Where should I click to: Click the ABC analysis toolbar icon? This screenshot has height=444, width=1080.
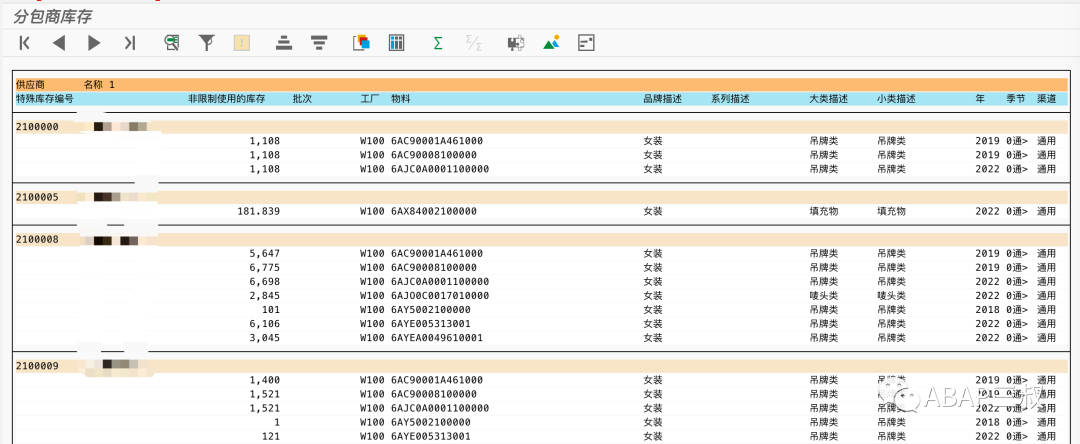tap(586, 43)
